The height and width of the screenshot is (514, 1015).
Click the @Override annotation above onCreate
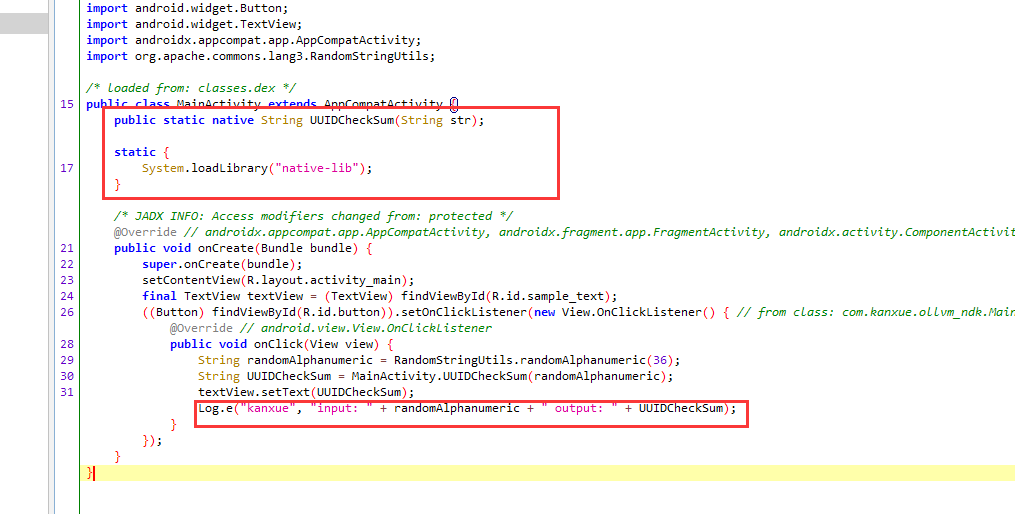tap(145, 232)
